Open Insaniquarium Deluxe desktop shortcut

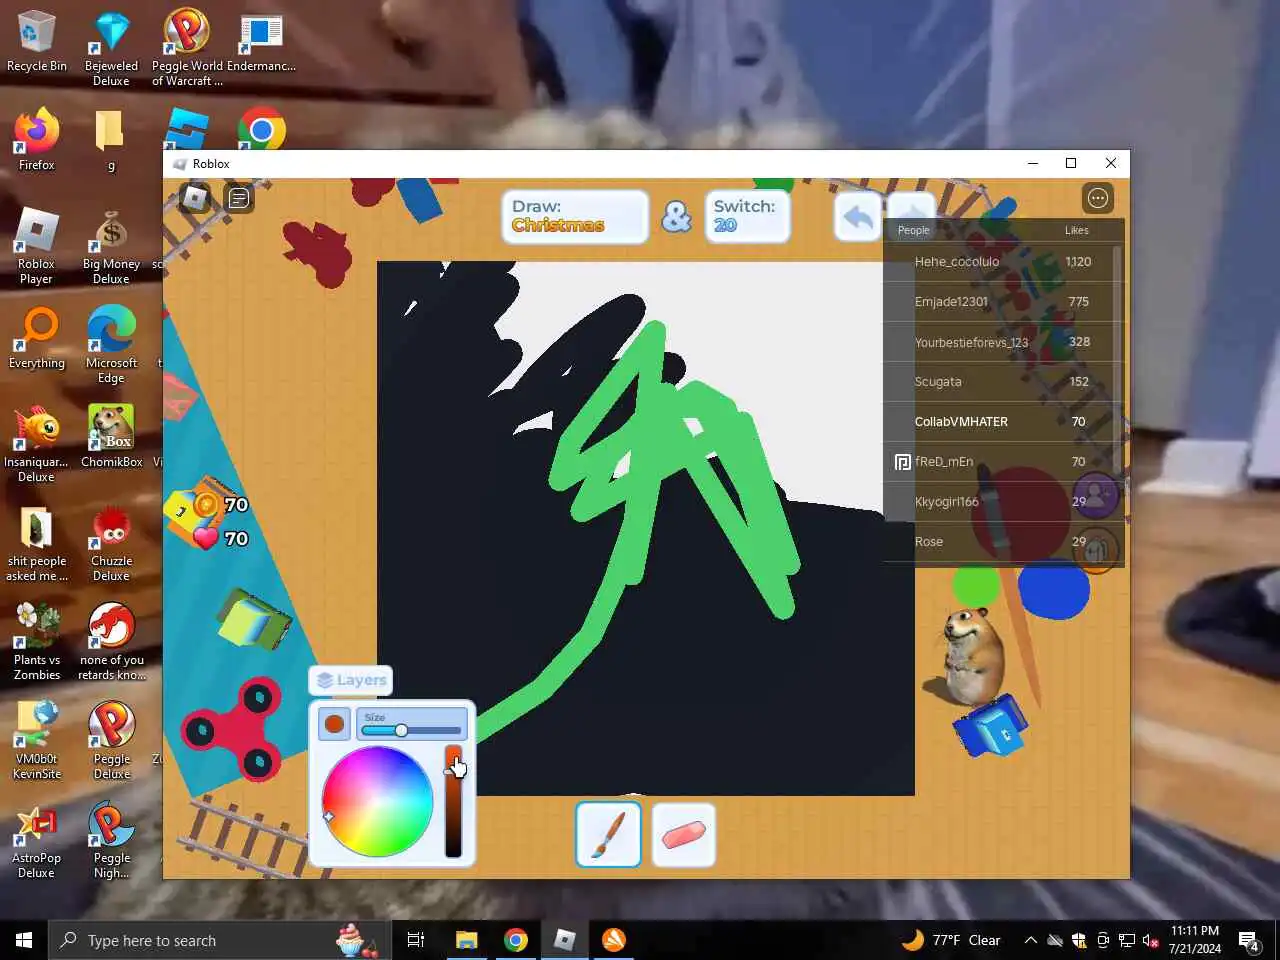tap(36, 444)
